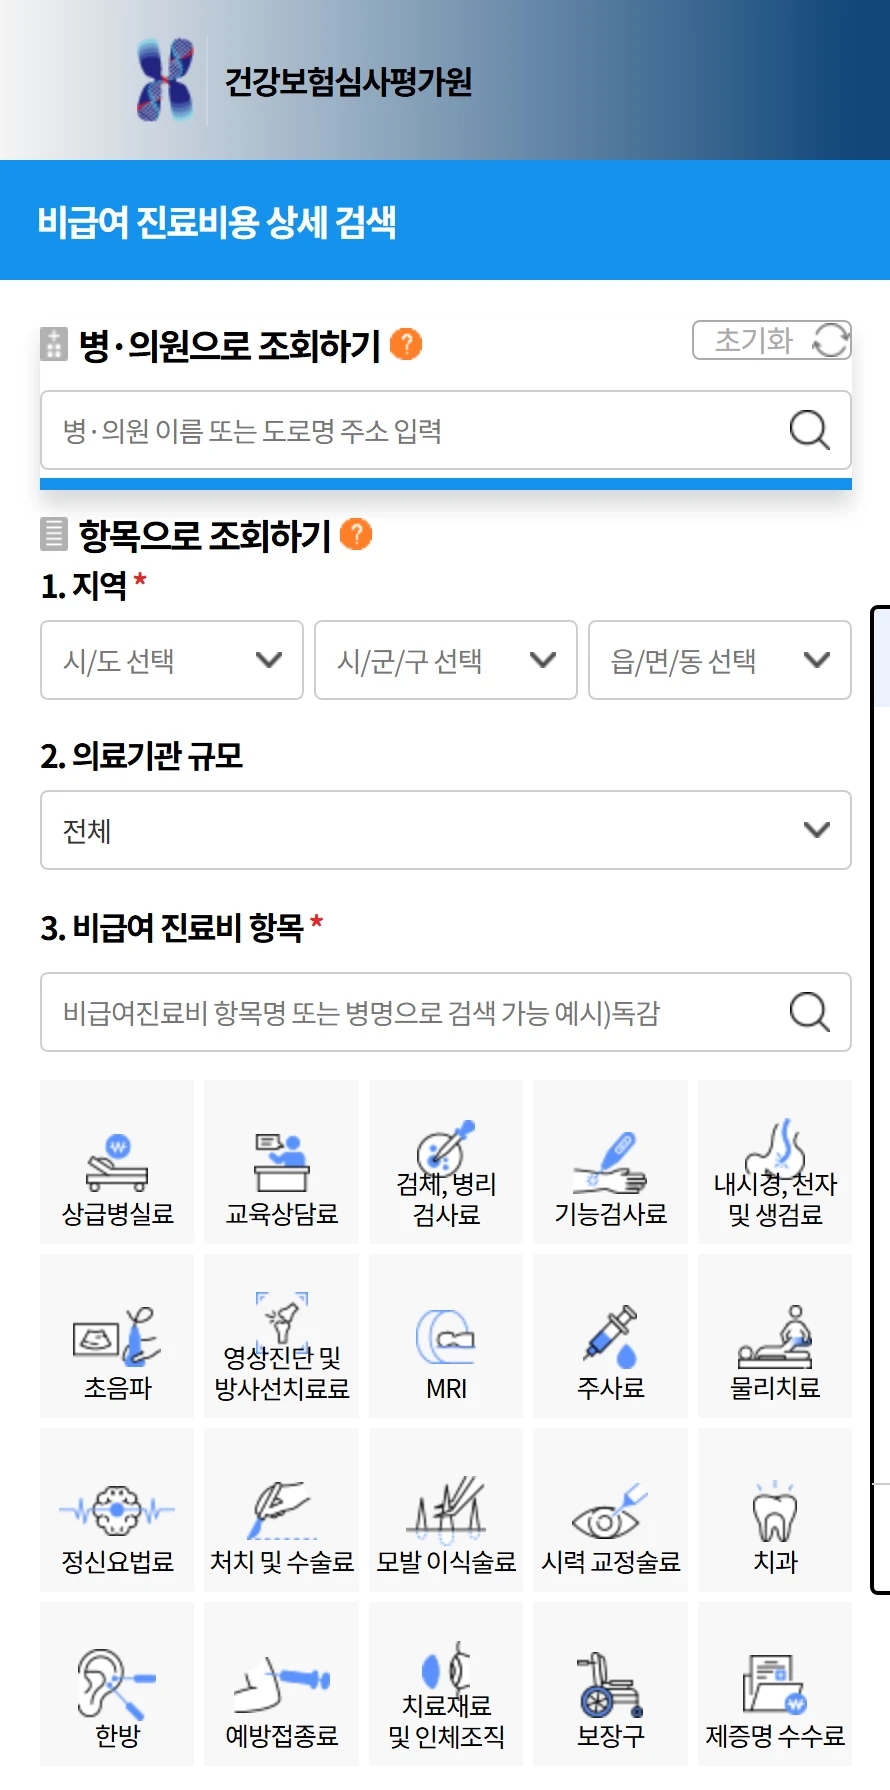Open the 정신요법료 category

pyautogui.click(x=117, y=1510)
